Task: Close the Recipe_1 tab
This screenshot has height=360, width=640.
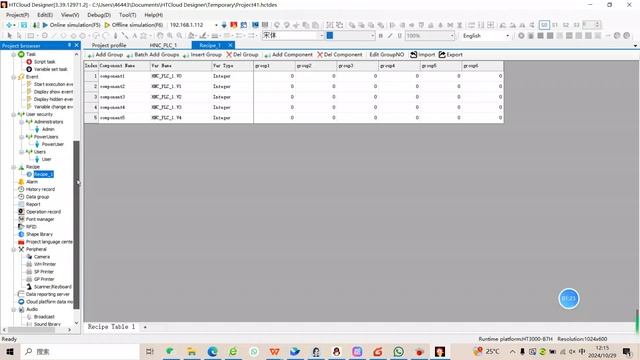Action: pyautogui.click(x=230, y=45)
